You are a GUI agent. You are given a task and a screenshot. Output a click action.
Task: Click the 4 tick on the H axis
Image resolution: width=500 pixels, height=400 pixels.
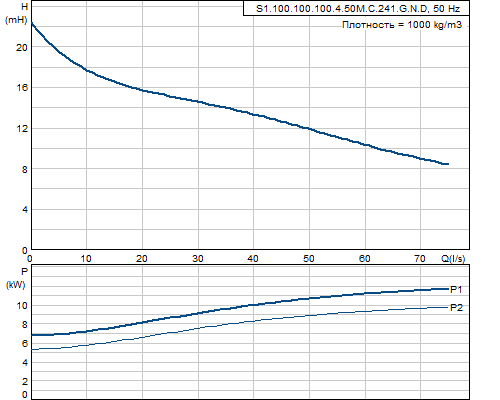click(25, 210)
